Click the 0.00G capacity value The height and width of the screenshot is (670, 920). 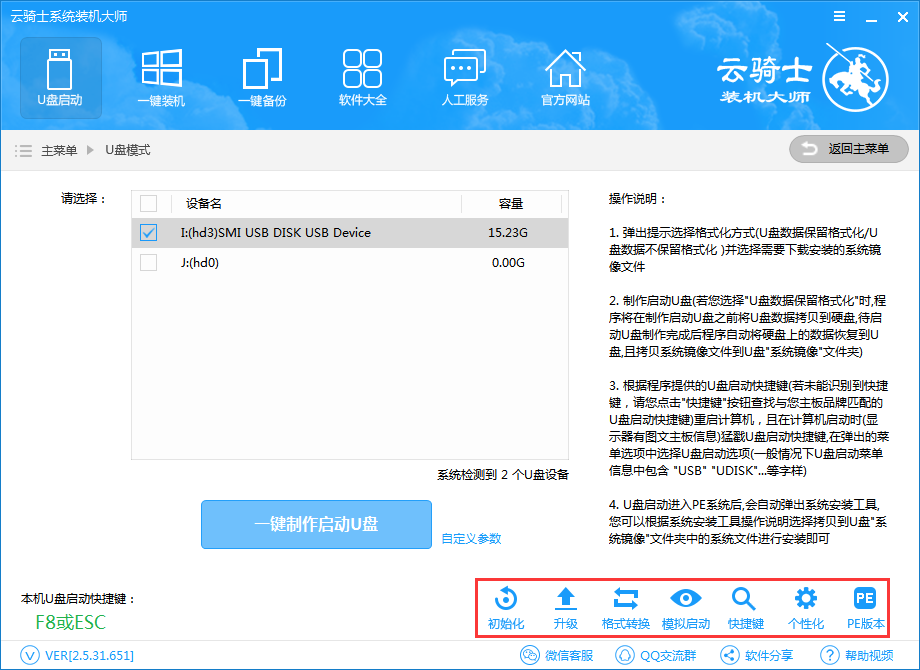(508, 262)
